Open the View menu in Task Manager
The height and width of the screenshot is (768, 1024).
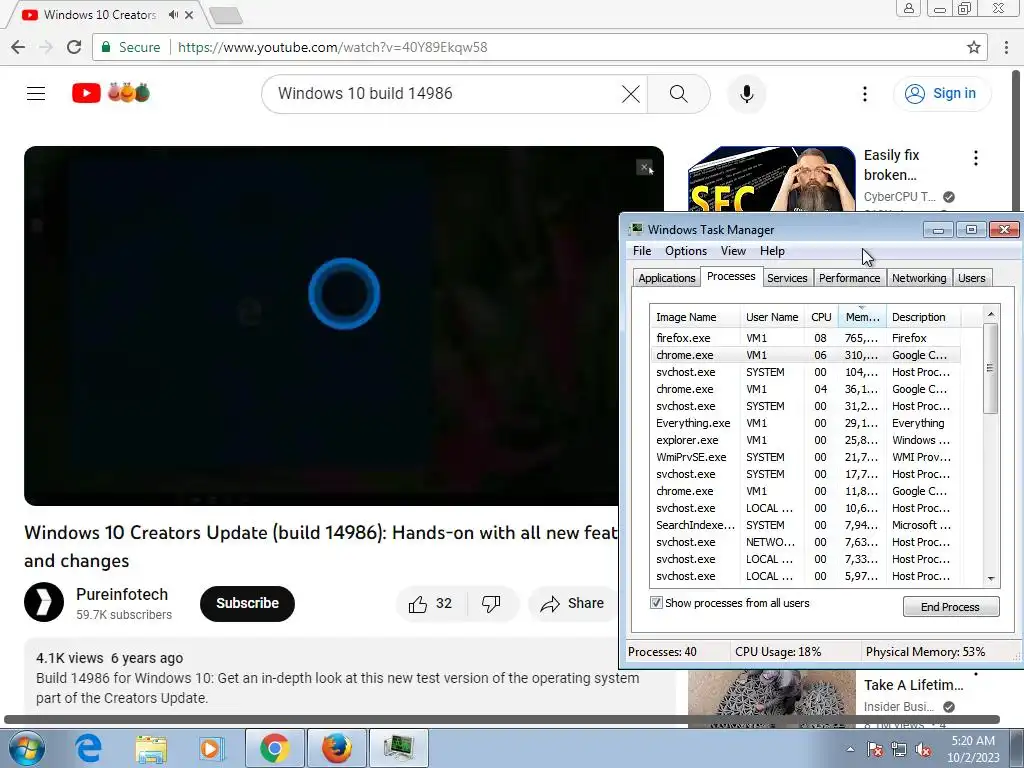[x=733, y=251]
